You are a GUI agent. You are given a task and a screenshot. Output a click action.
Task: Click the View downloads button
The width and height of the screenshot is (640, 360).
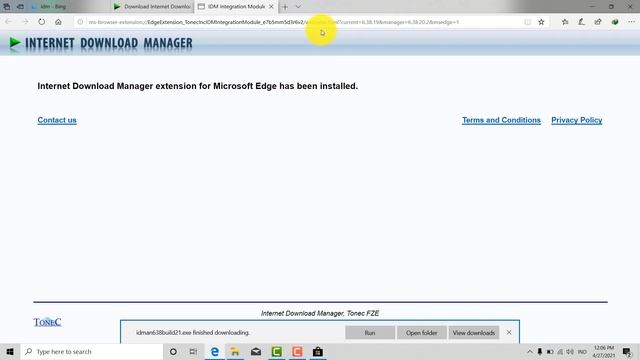click(473, 333)
